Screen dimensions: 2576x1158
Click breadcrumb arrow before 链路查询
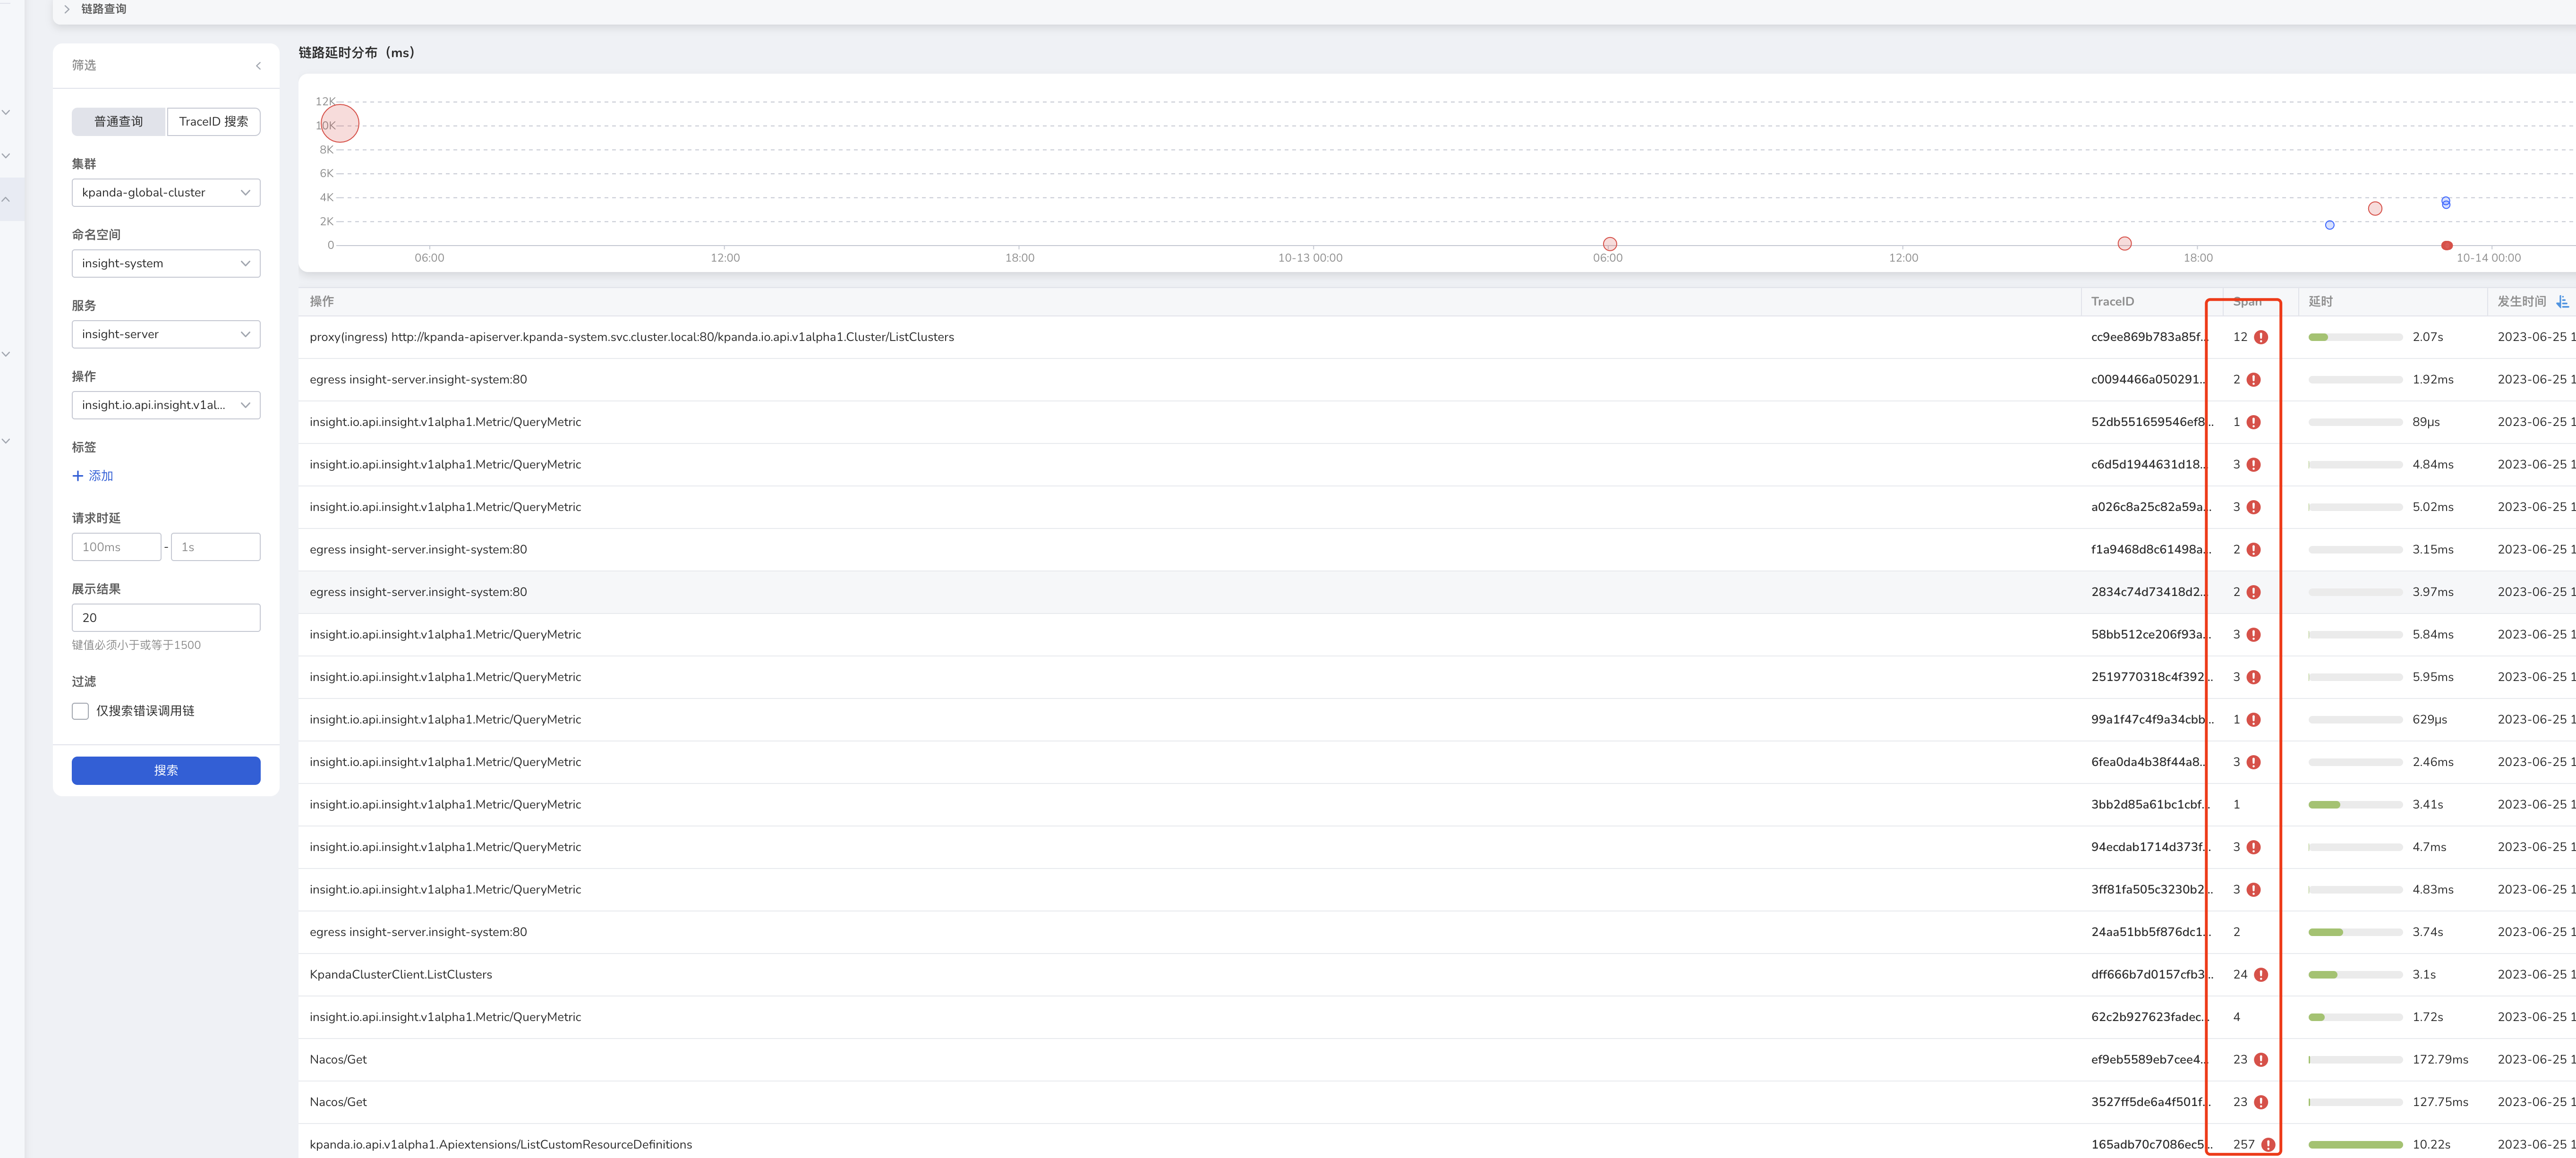tap(67, 9)
